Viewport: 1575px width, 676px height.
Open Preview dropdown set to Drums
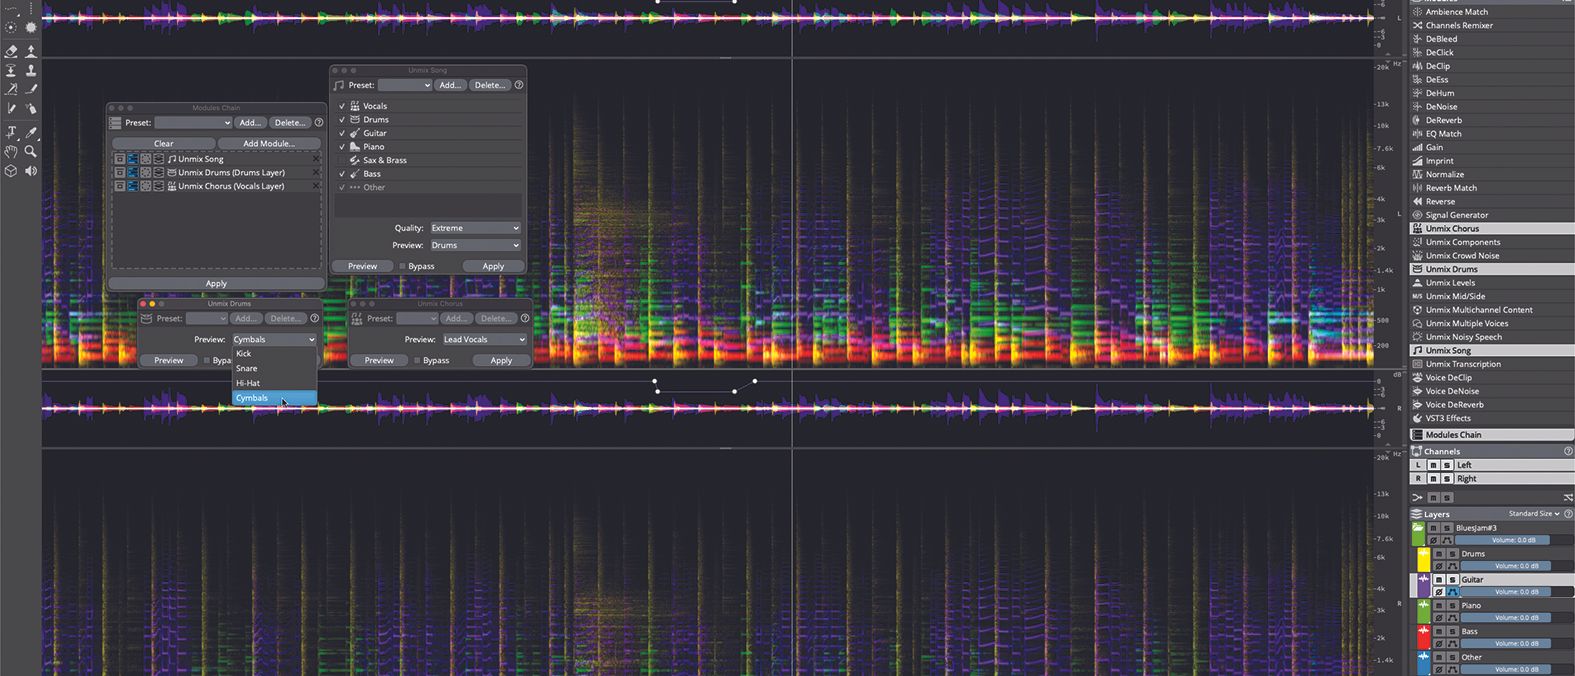point(475,245)
